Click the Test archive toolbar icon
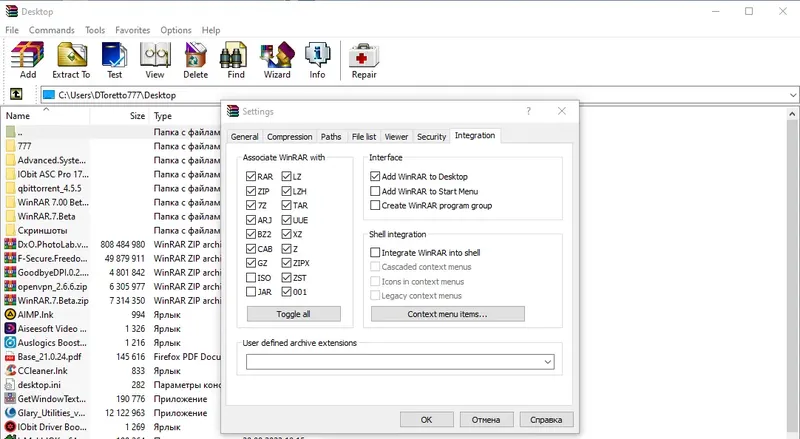Viewport: 800px width, 439px height. click(114, 55)
